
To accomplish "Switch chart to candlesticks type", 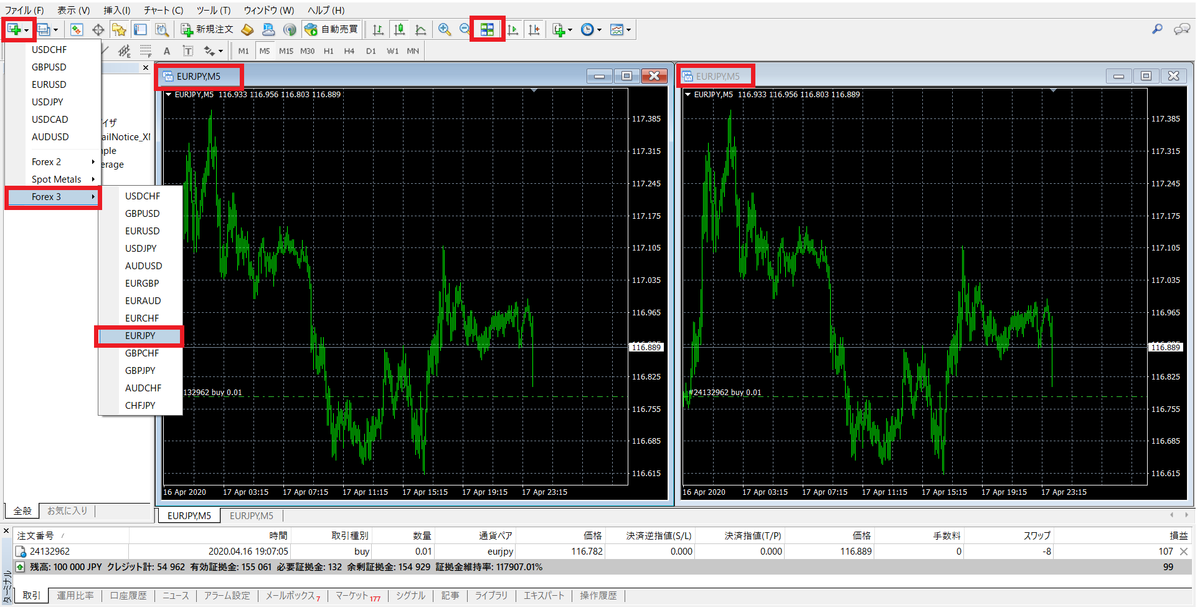I will pyautogui.click(x=400, y=29).
